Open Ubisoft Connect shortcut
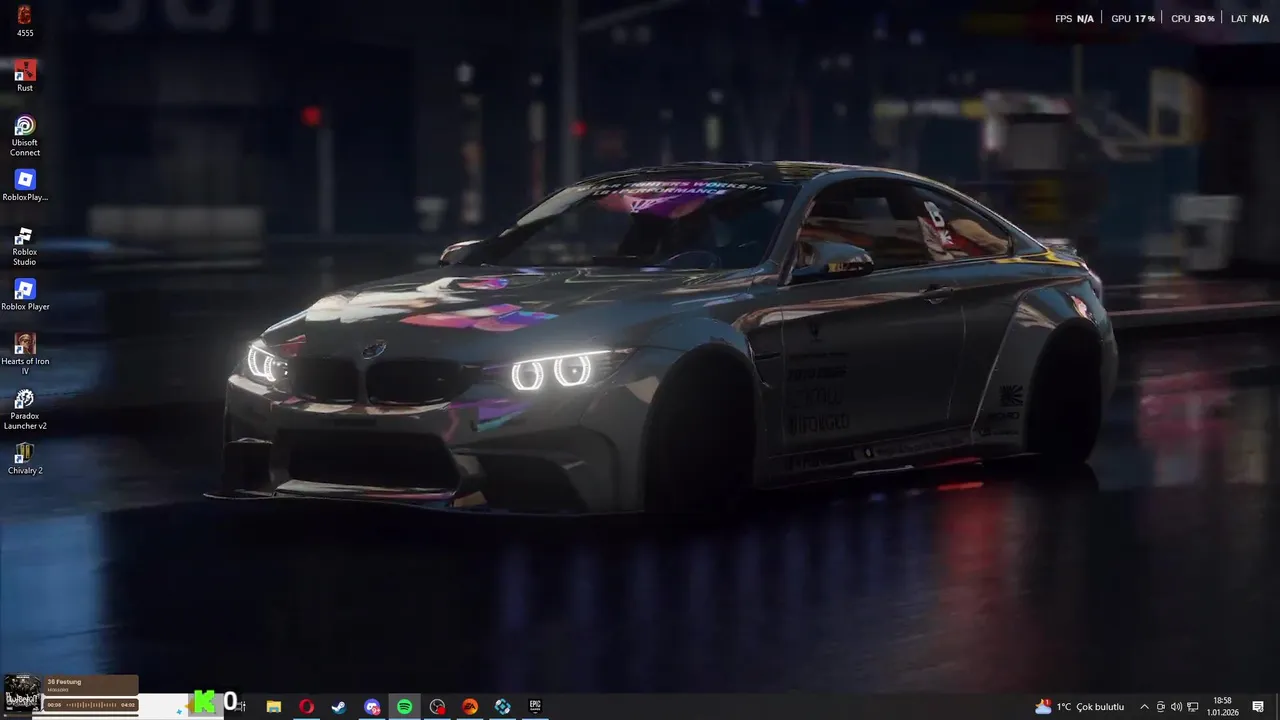The width and height of the screenshot is (1280, 720). (25, 135)
